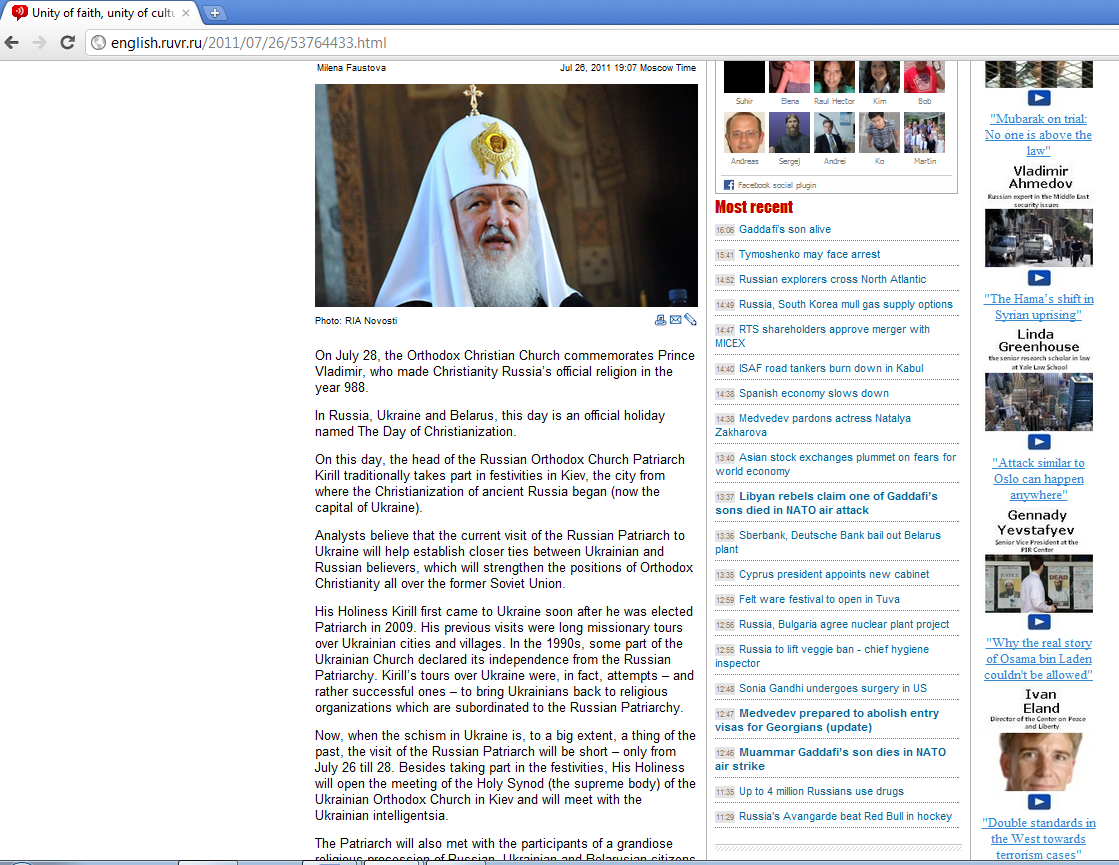Open the Sonia Gandhi undergoes surgery link
The image size is (1119, 865).
[833, 688]
